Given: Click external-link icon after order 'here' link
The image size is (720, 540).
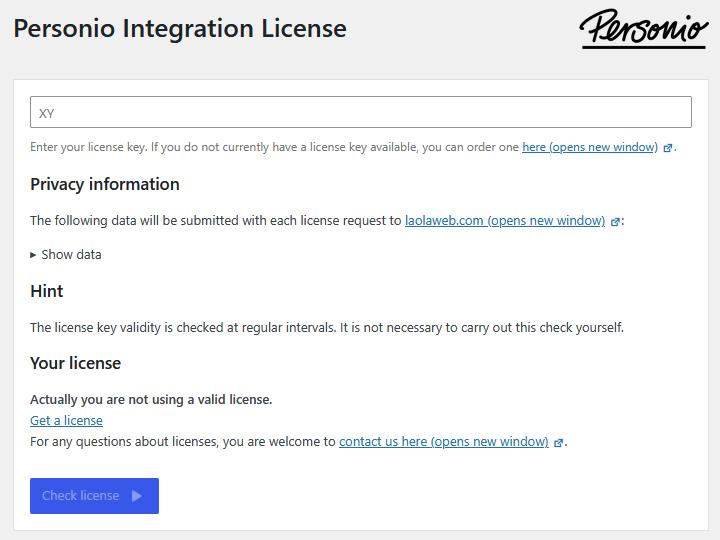Looking at the screenshot, I should [668, 148].
